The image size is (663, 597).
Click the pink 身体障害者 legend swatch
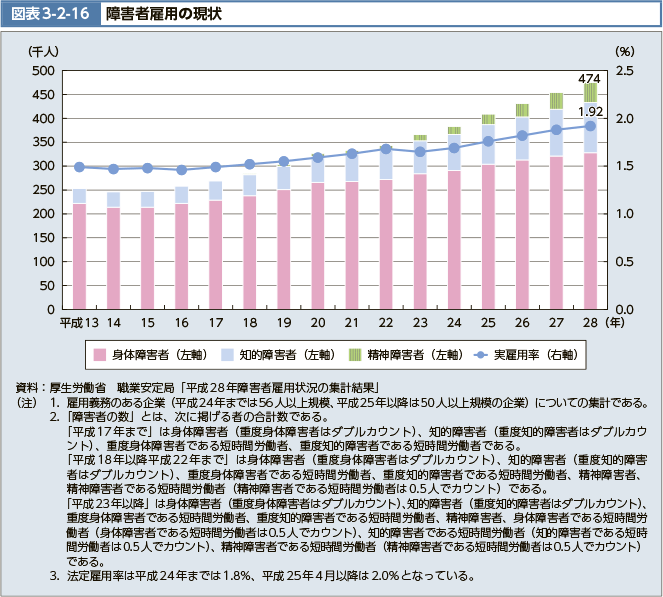(x=100, y=354)
